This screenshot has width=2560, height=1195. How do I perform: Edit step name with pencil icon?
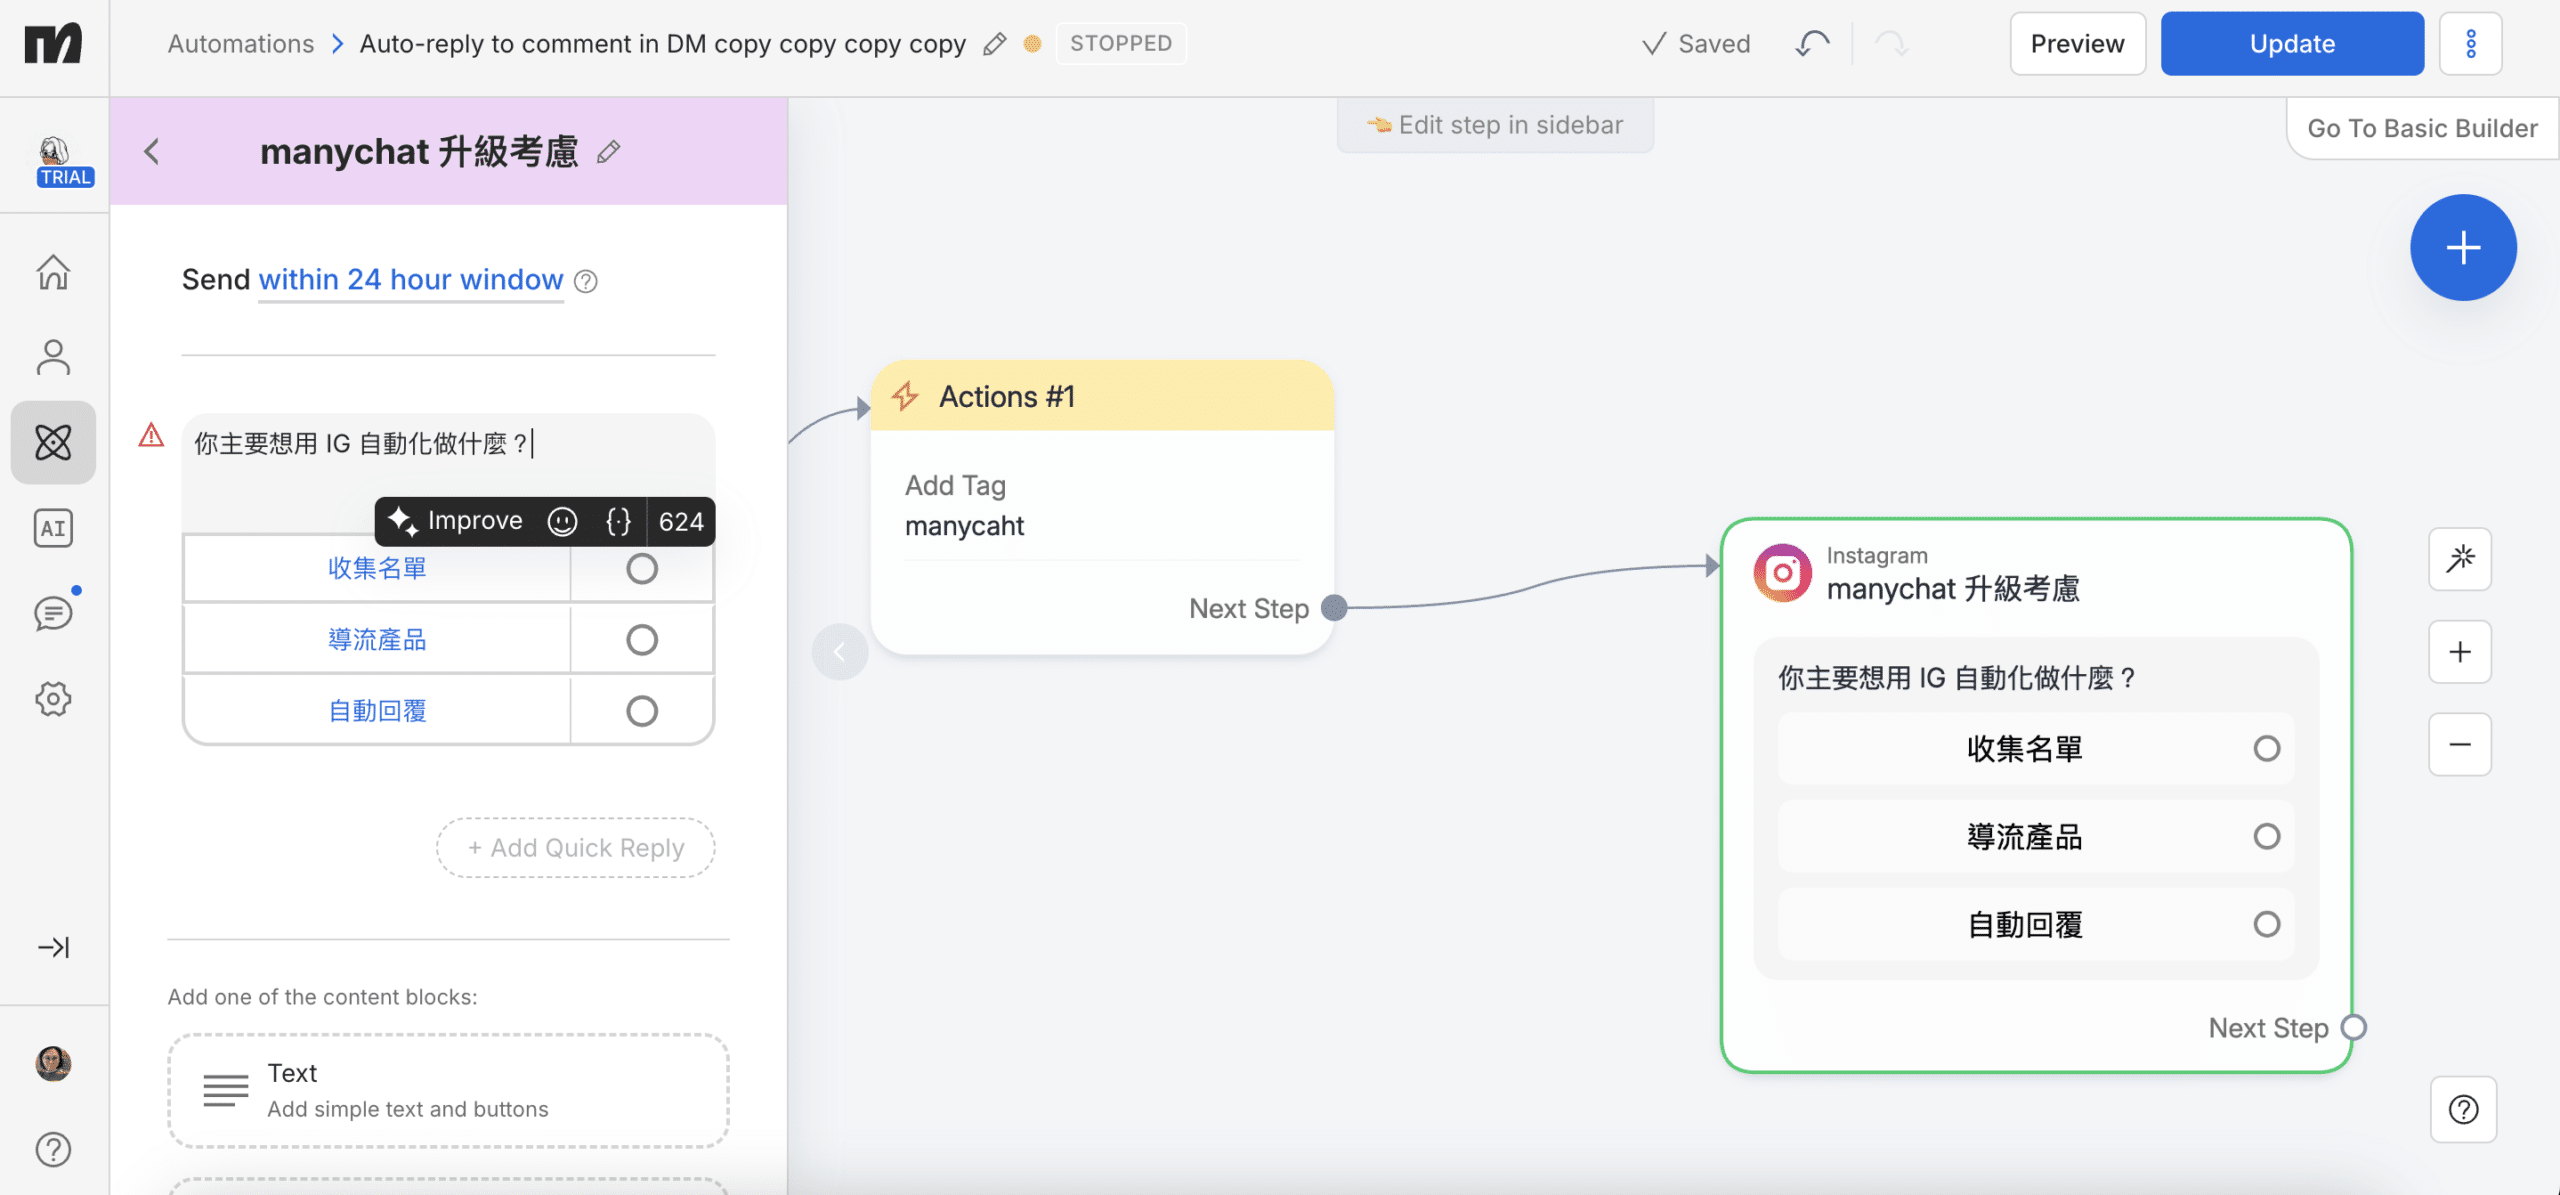pyautogui.click(x=608, y=152)
